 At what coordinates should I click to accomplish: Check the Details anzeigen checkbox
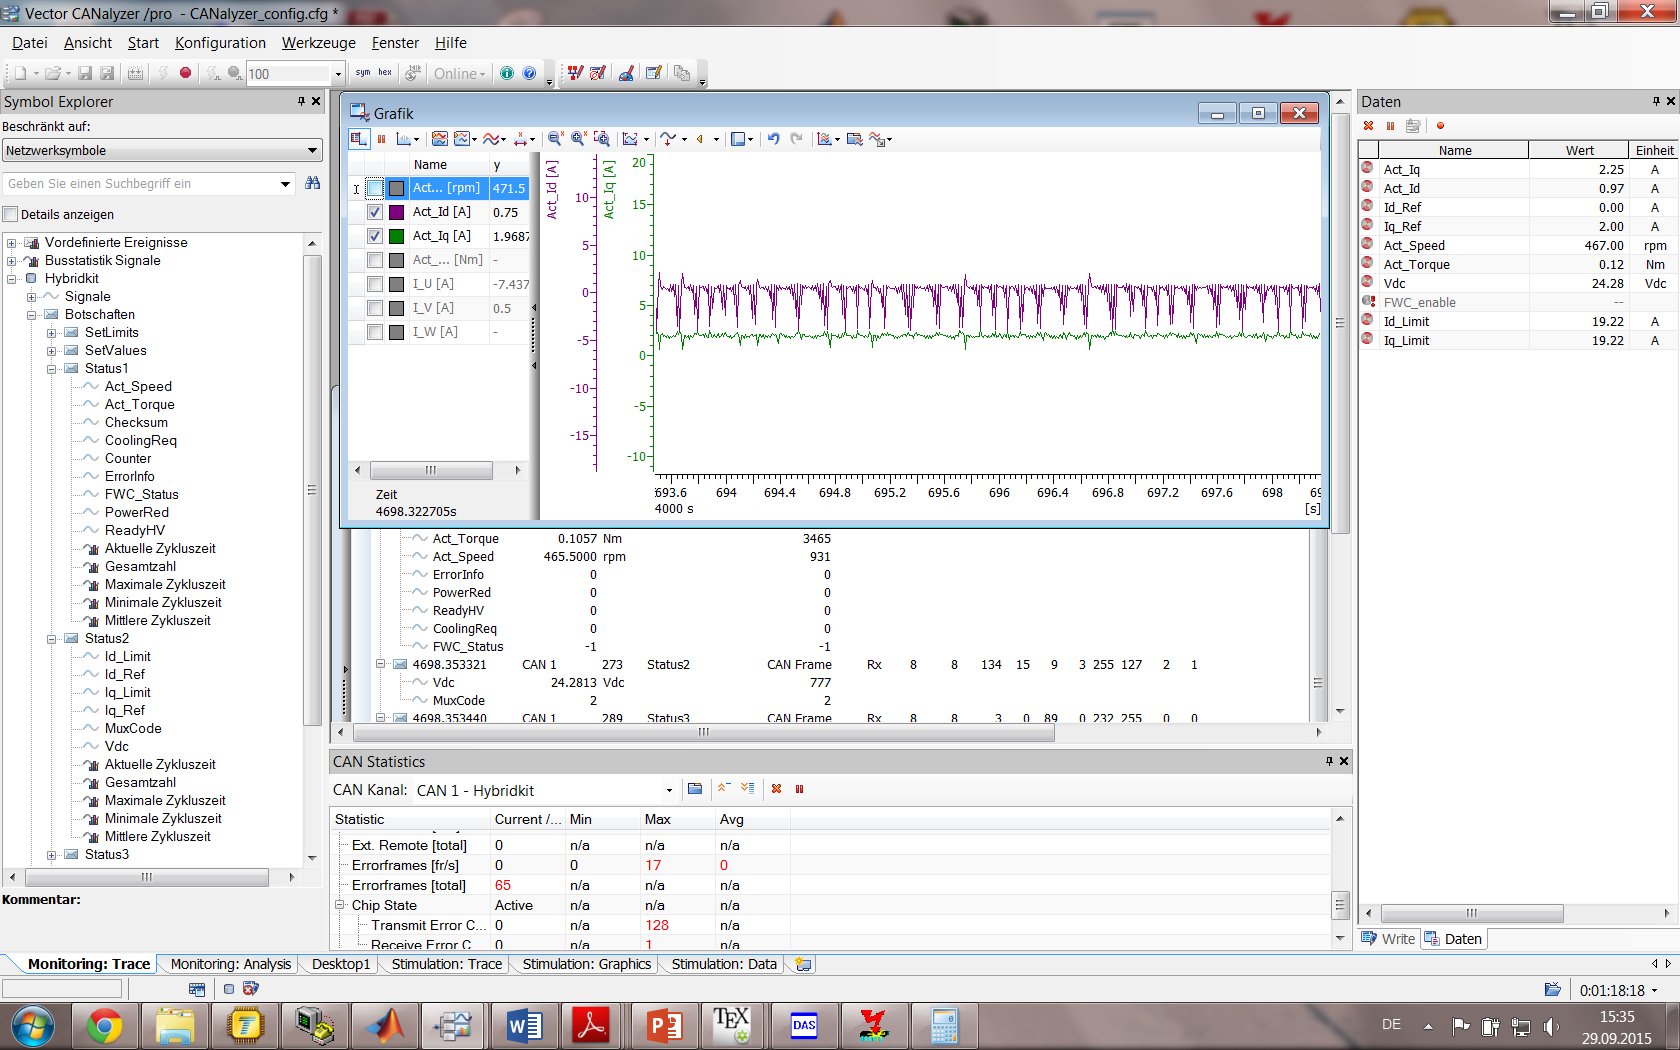tap(11, 214)
